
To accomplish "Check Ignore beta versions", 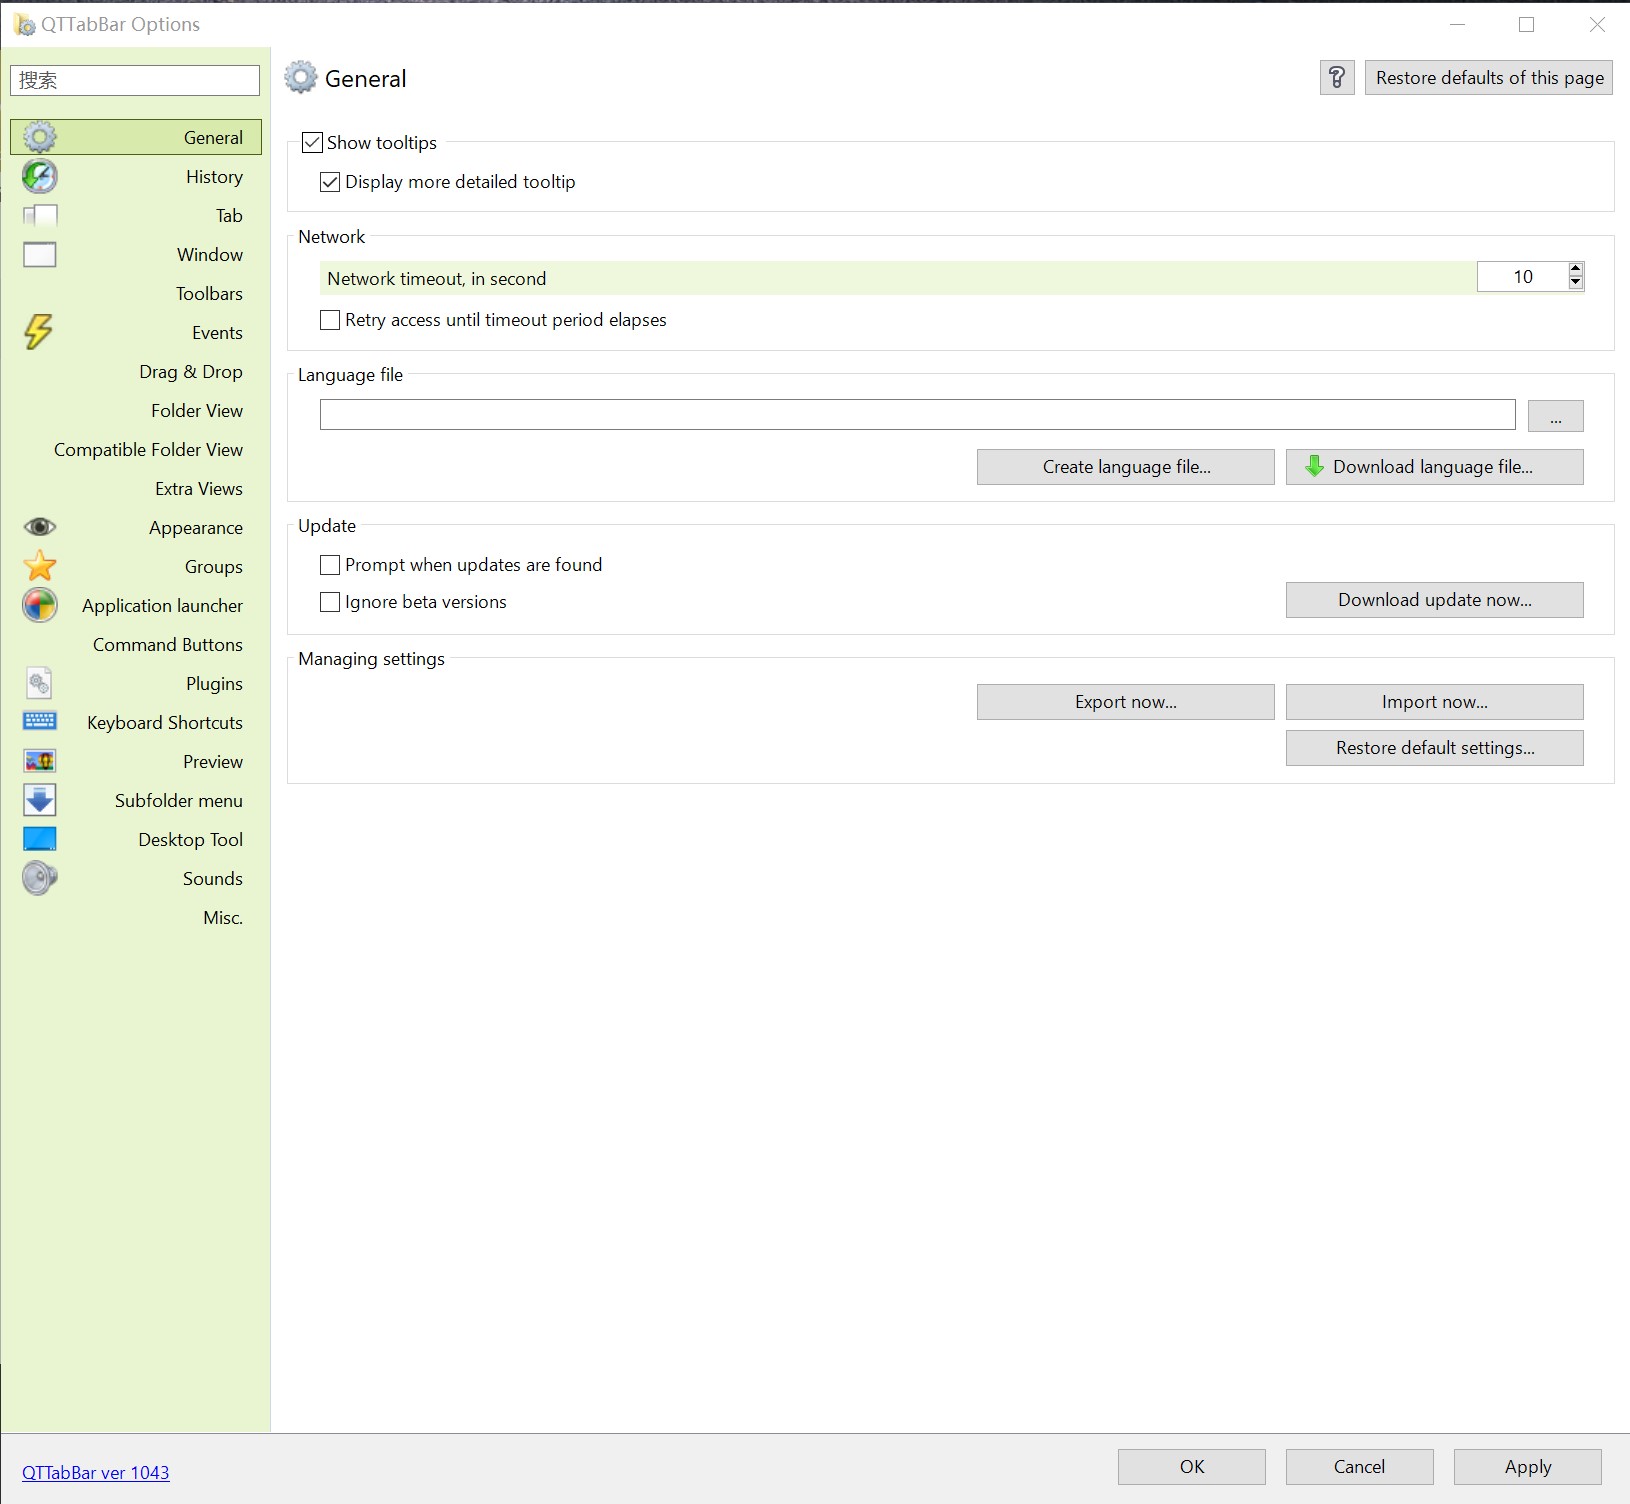I will point(330,602).
